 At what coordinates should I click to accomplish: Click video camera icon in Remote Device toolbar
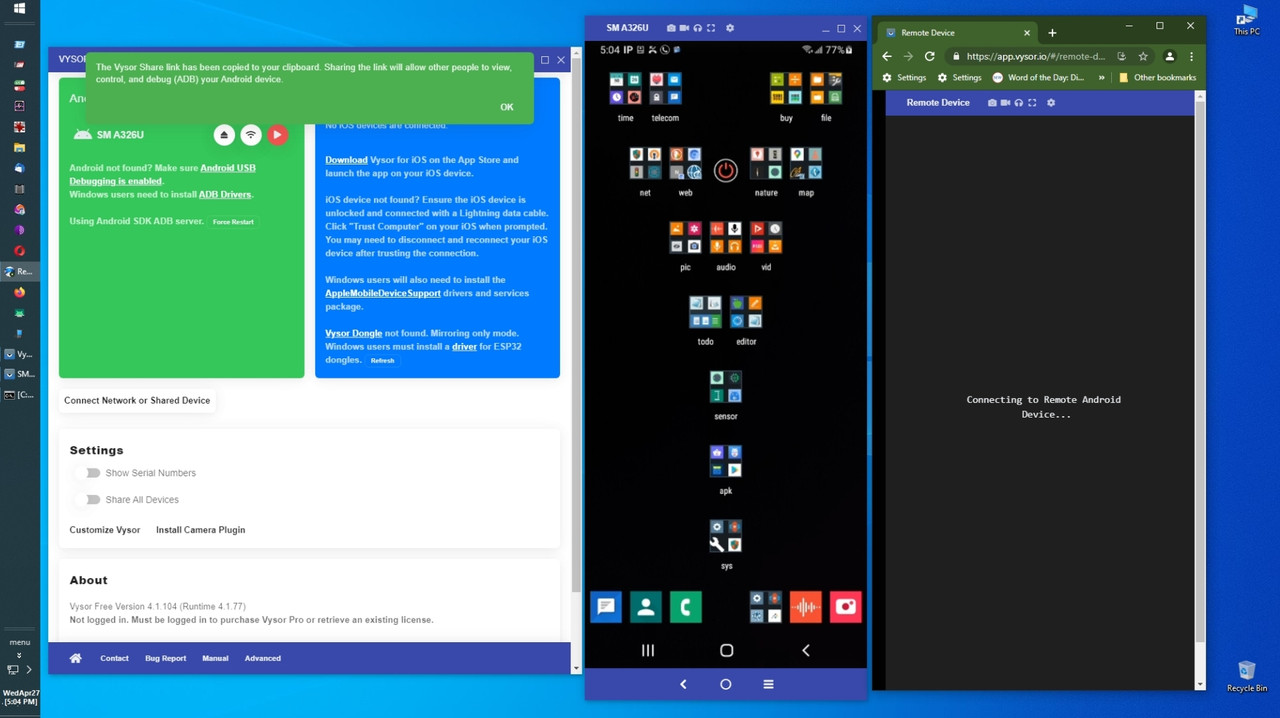(1006, 102)
